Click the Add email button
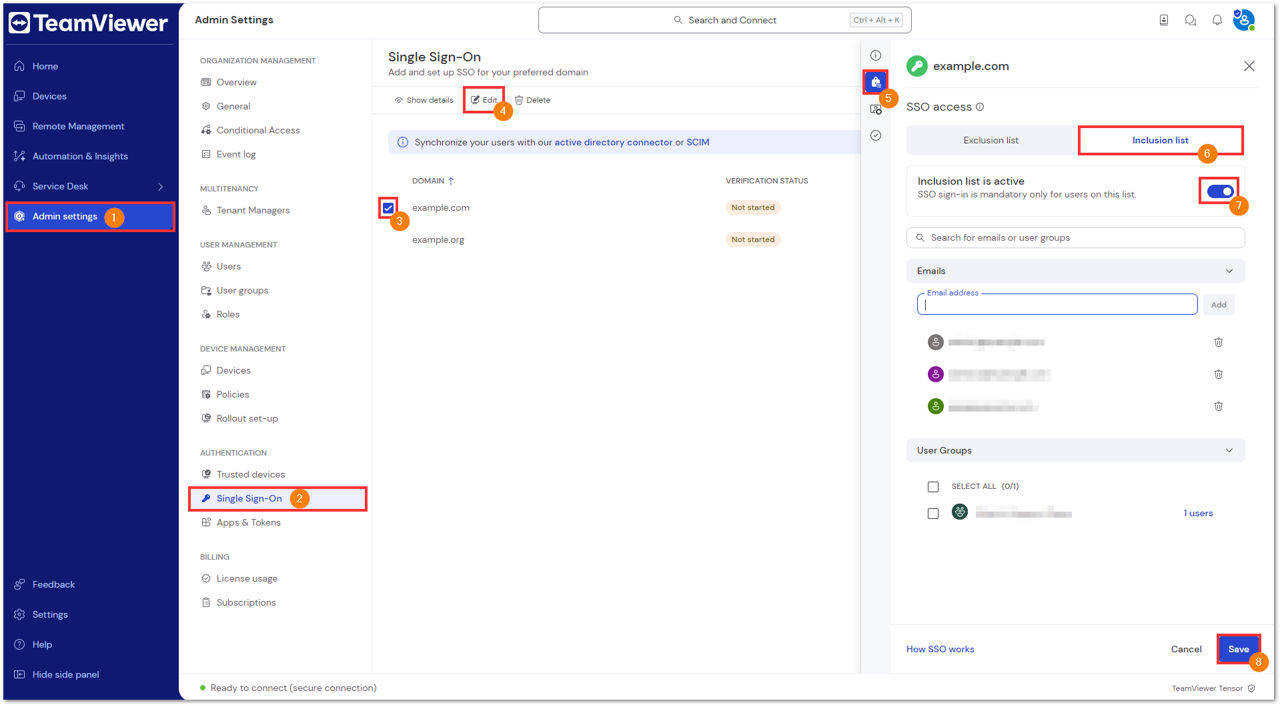 (x=1218, y=304)
